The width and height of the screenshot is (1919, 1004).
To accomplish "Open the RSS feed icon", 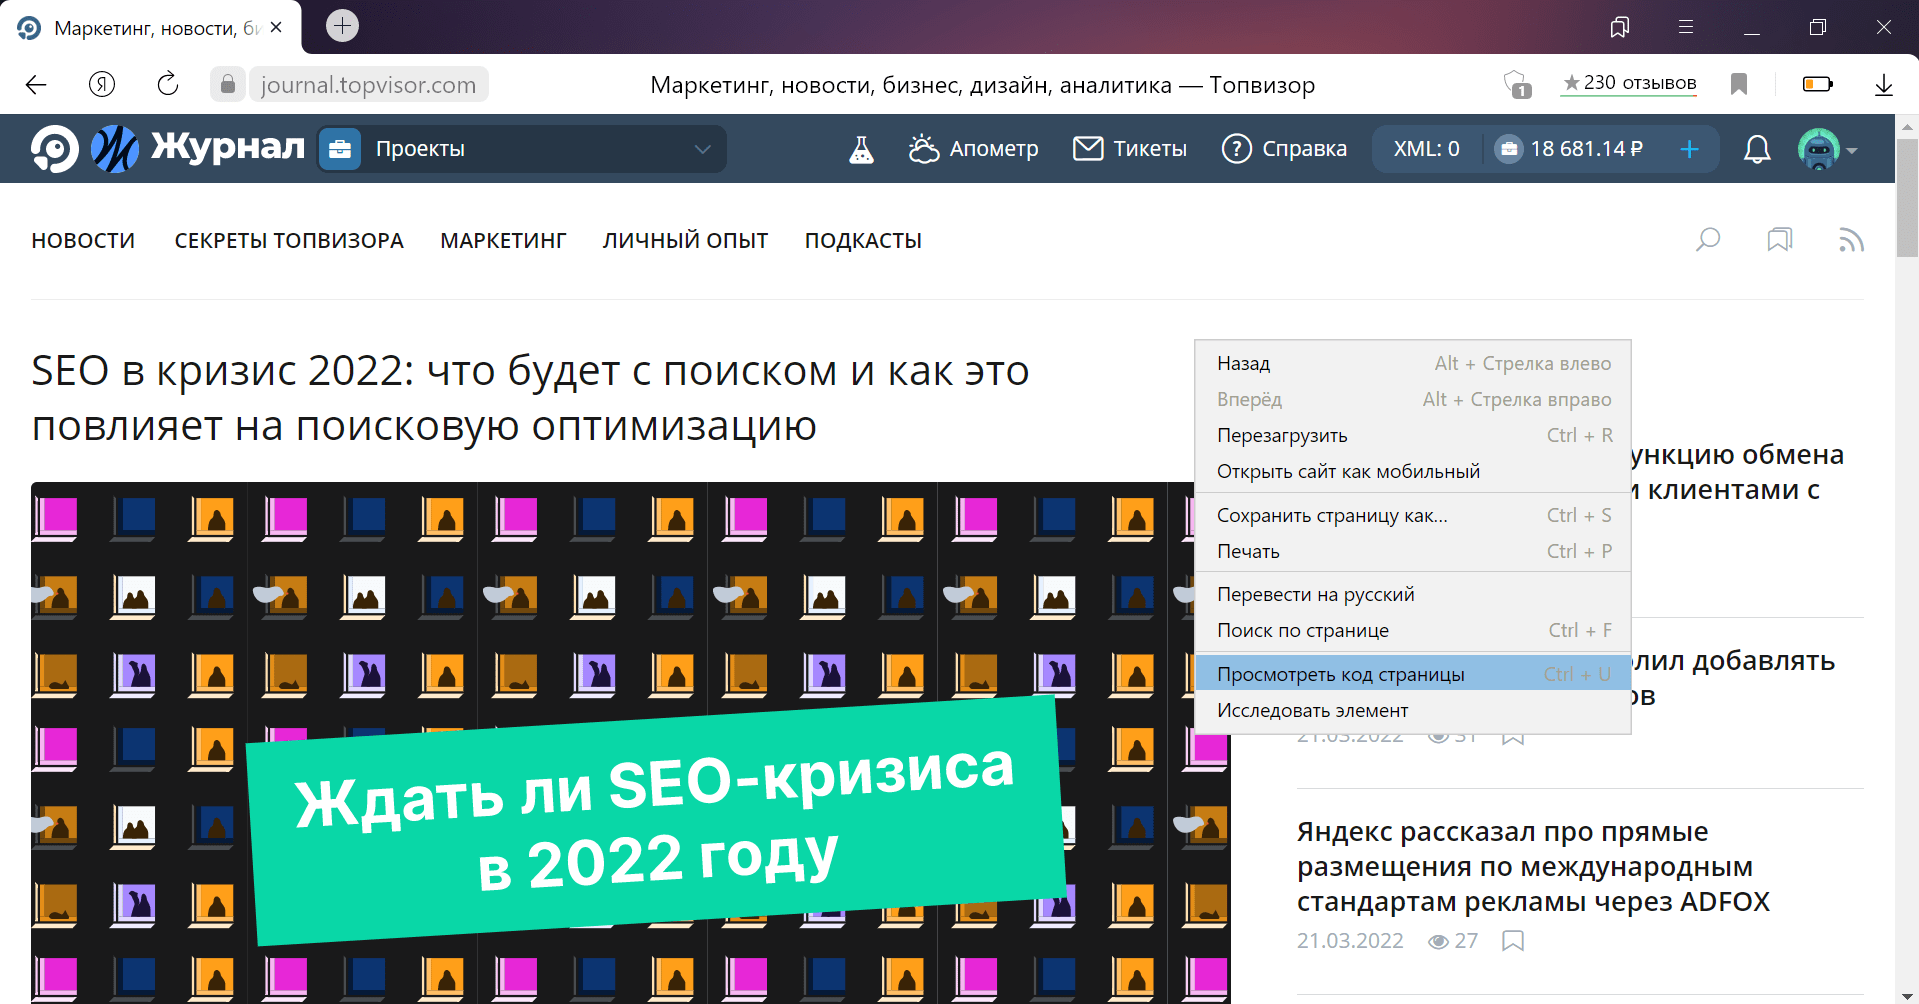I will pyautogui.click(x=1851, y=240).
